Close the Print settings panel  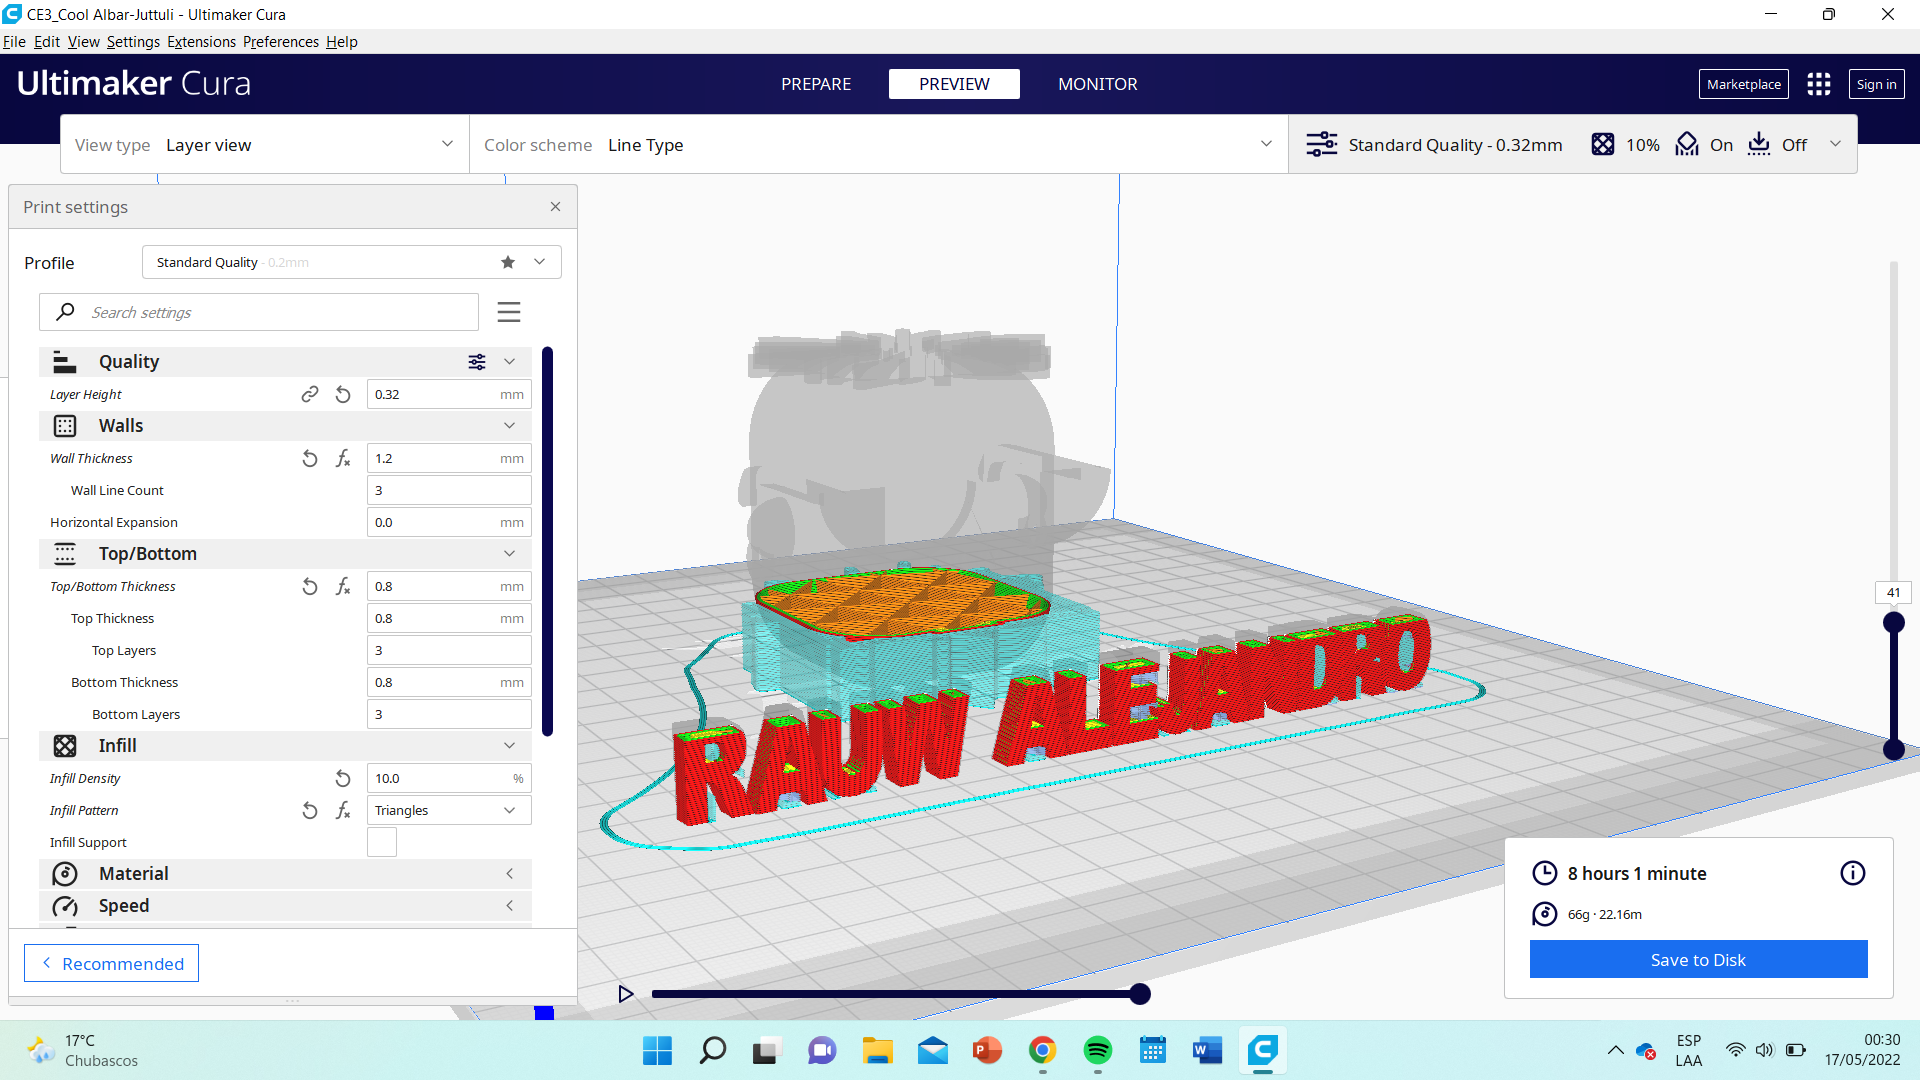(x=555, y=206)
